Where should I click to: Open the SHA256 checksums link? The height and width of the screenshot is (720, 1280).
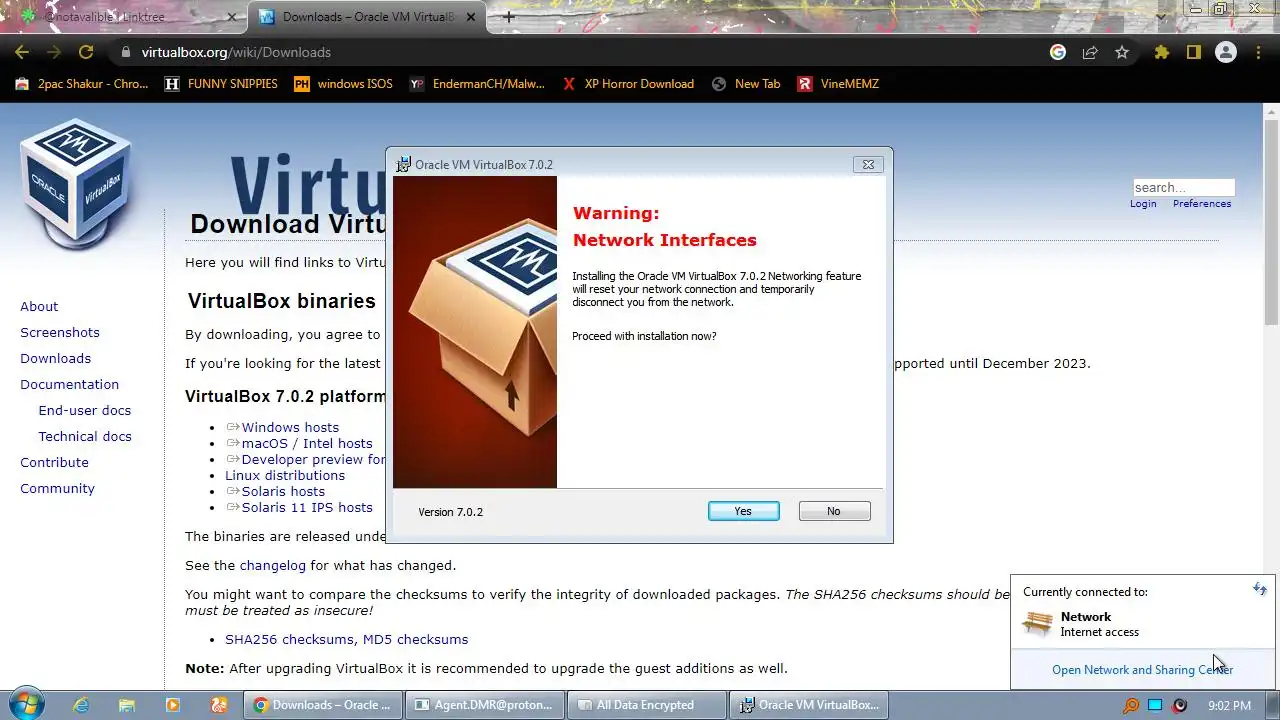pos(289,639)
